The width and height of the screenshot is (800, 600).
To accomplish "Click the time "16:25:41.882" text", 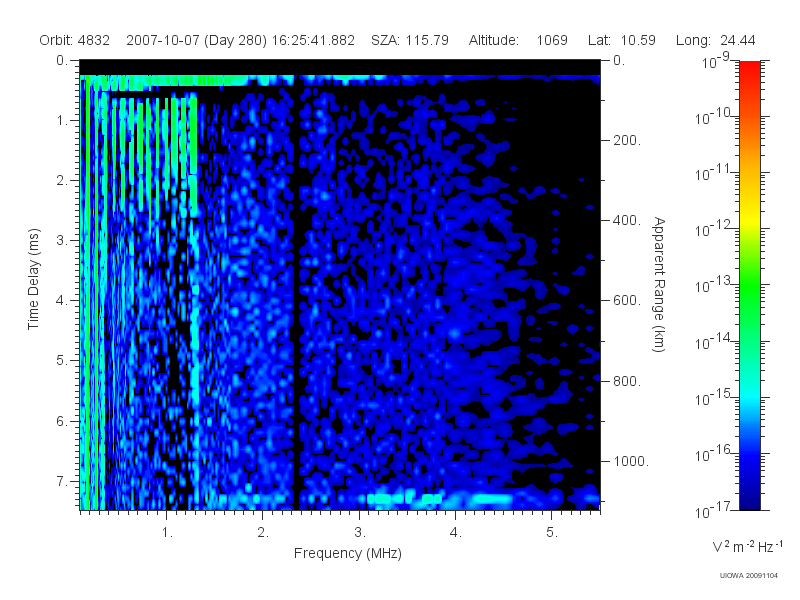I will 313,40.
